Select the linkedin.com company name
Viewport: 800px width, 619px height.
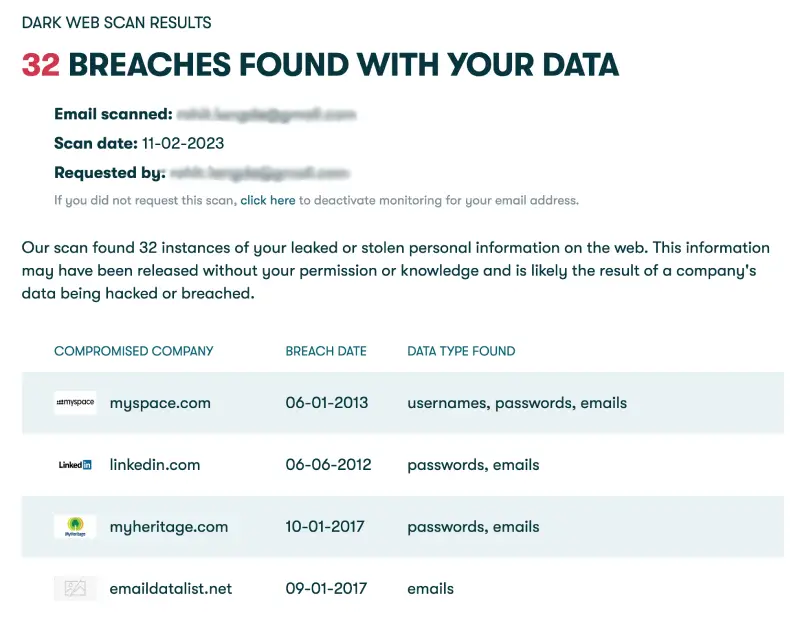coord(155,465)
